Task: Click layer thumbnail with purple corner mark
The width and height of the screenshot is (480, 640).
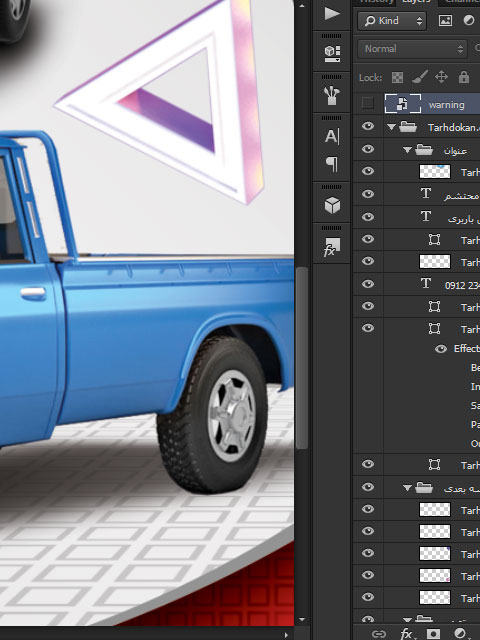Action: click(435, 553)
